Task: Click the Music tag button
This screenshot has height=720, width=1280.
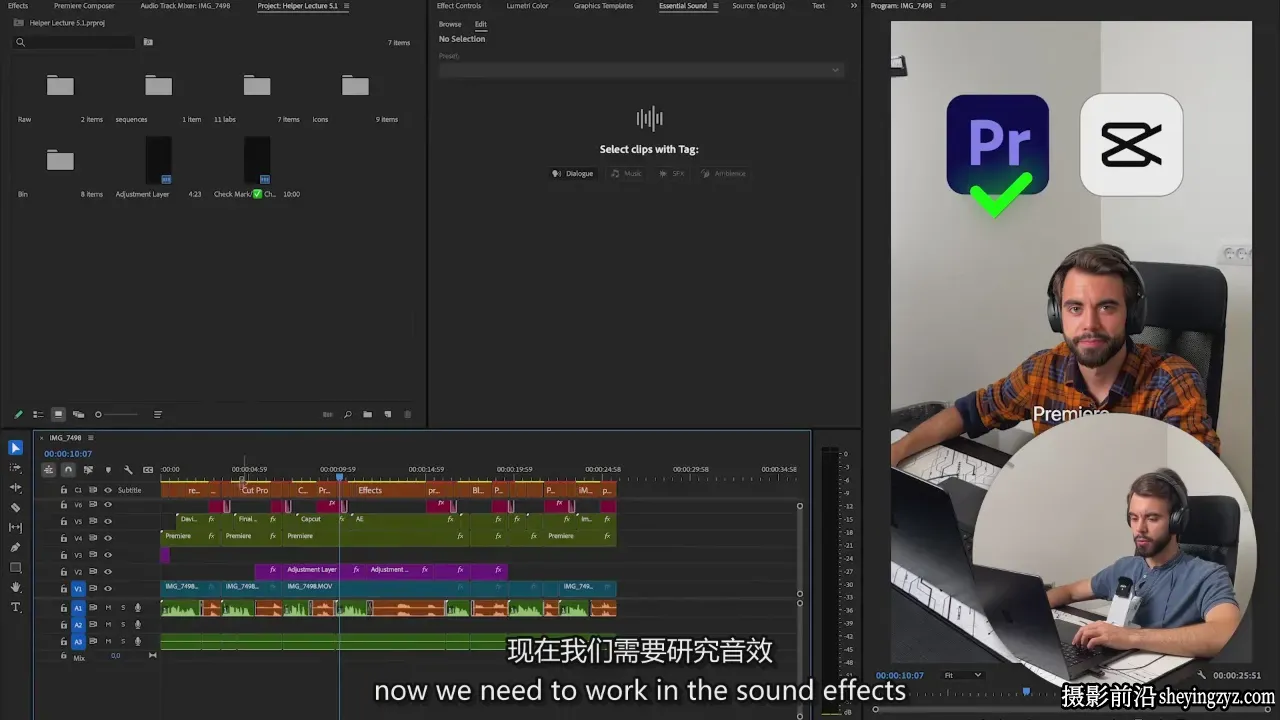Action: pyautogui.click(x=627, y=174)
